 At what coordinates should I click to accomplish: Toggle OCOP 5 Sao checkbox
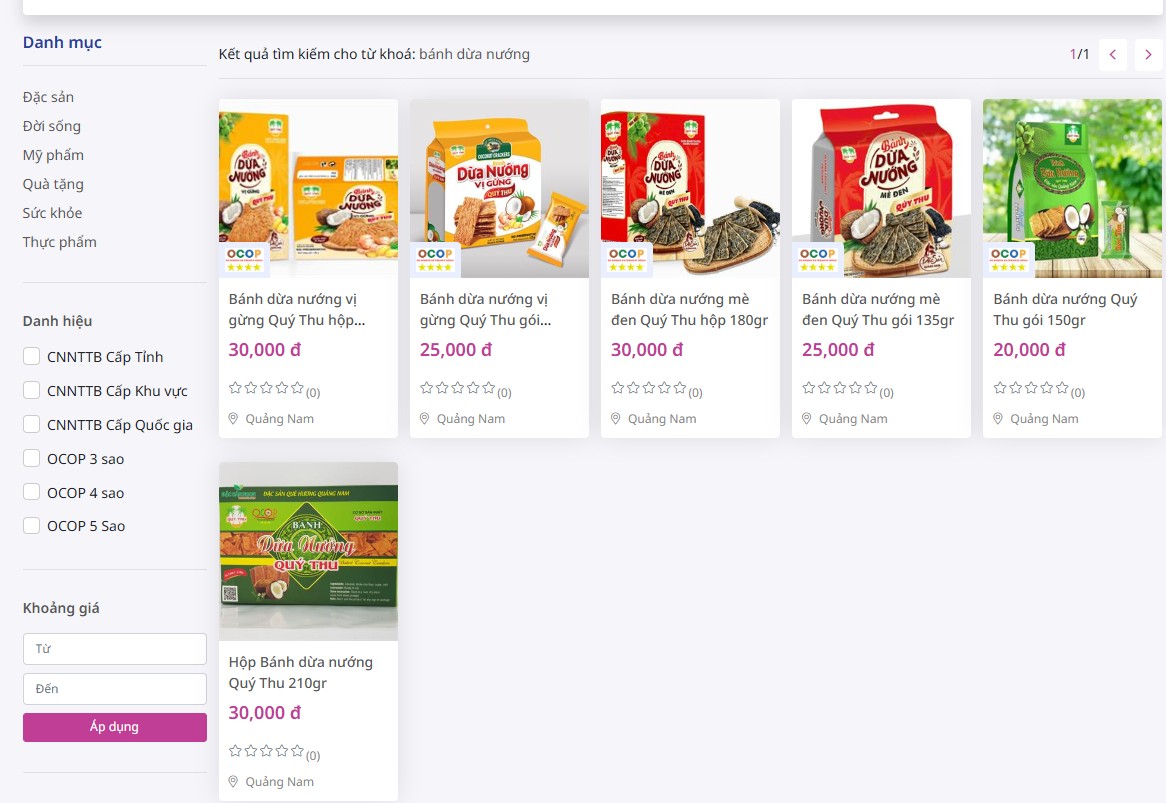coord(31,526)
